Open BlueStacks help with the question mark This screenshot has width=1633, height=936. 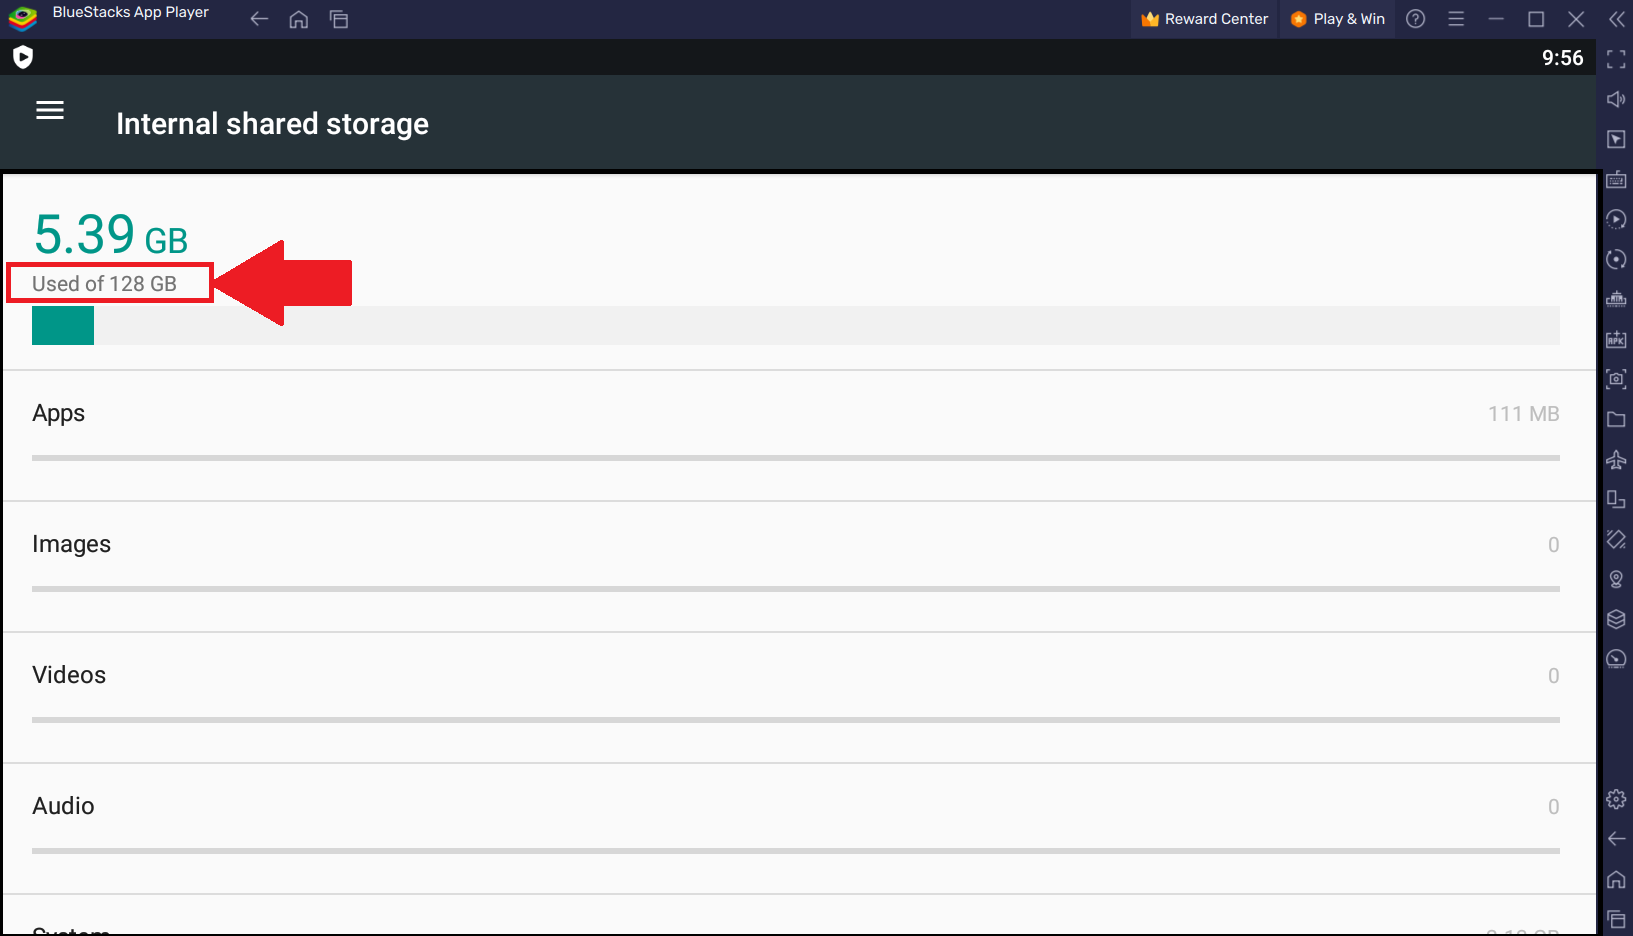1415,18
